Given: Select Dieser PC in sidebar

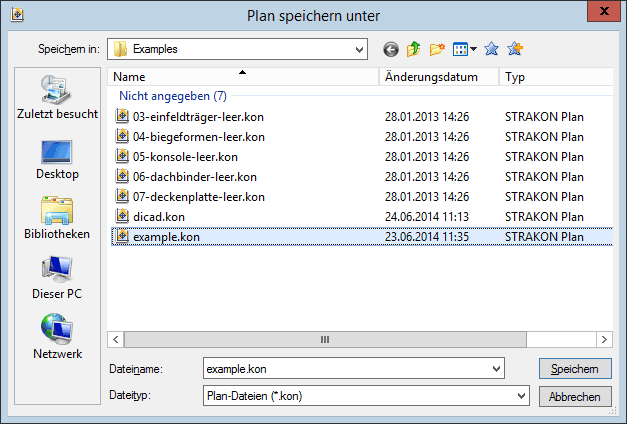Looking at the screenshot, I should pyautogui.click(x=56, y=279).
